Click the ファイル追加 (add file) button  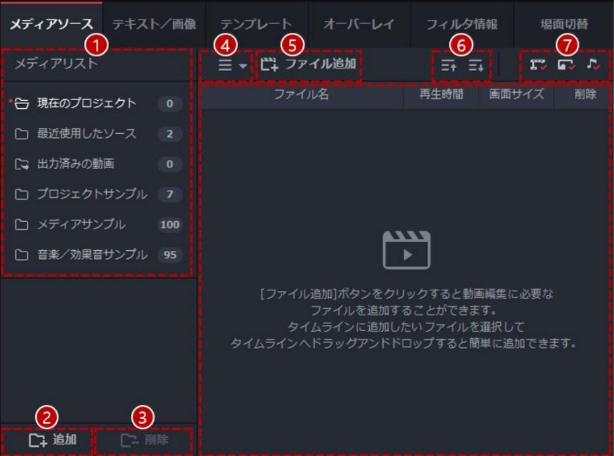pyautogui.click(x=309, y=65)
